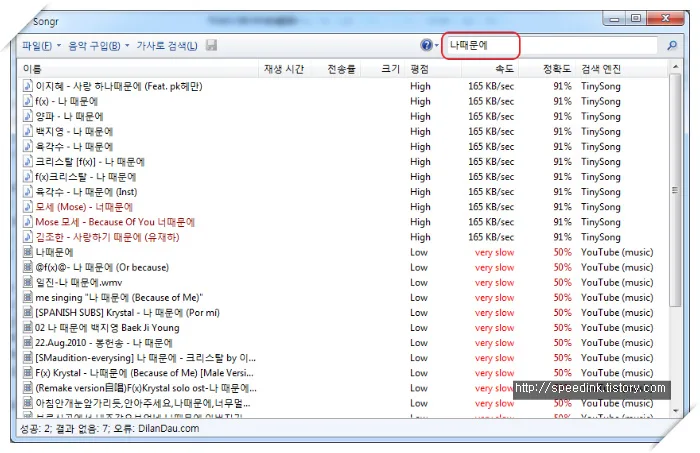Sort by the 속도 column header
Screen dimensions: 700x453
click(490, 69)
